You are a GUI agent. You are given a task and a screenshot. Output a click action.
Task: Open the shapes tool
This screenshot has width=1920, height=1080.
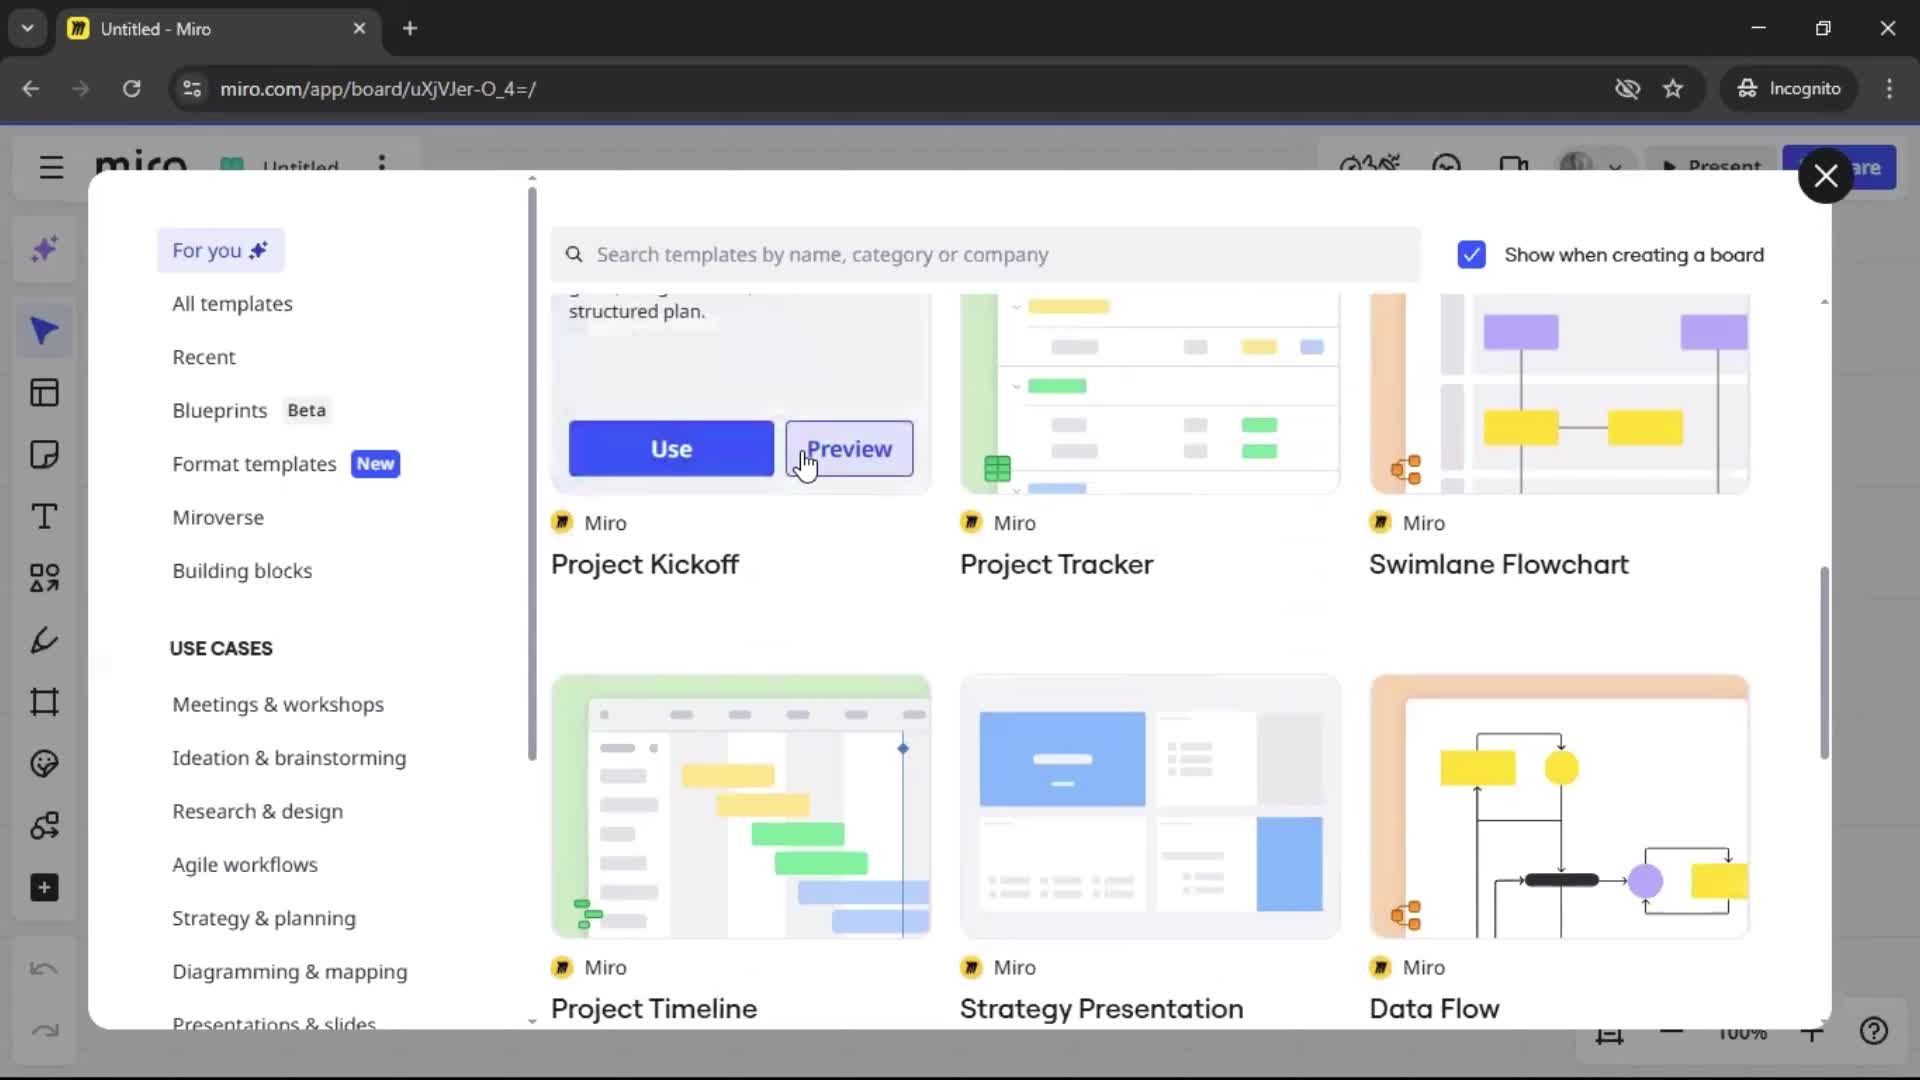click(44, 578)
